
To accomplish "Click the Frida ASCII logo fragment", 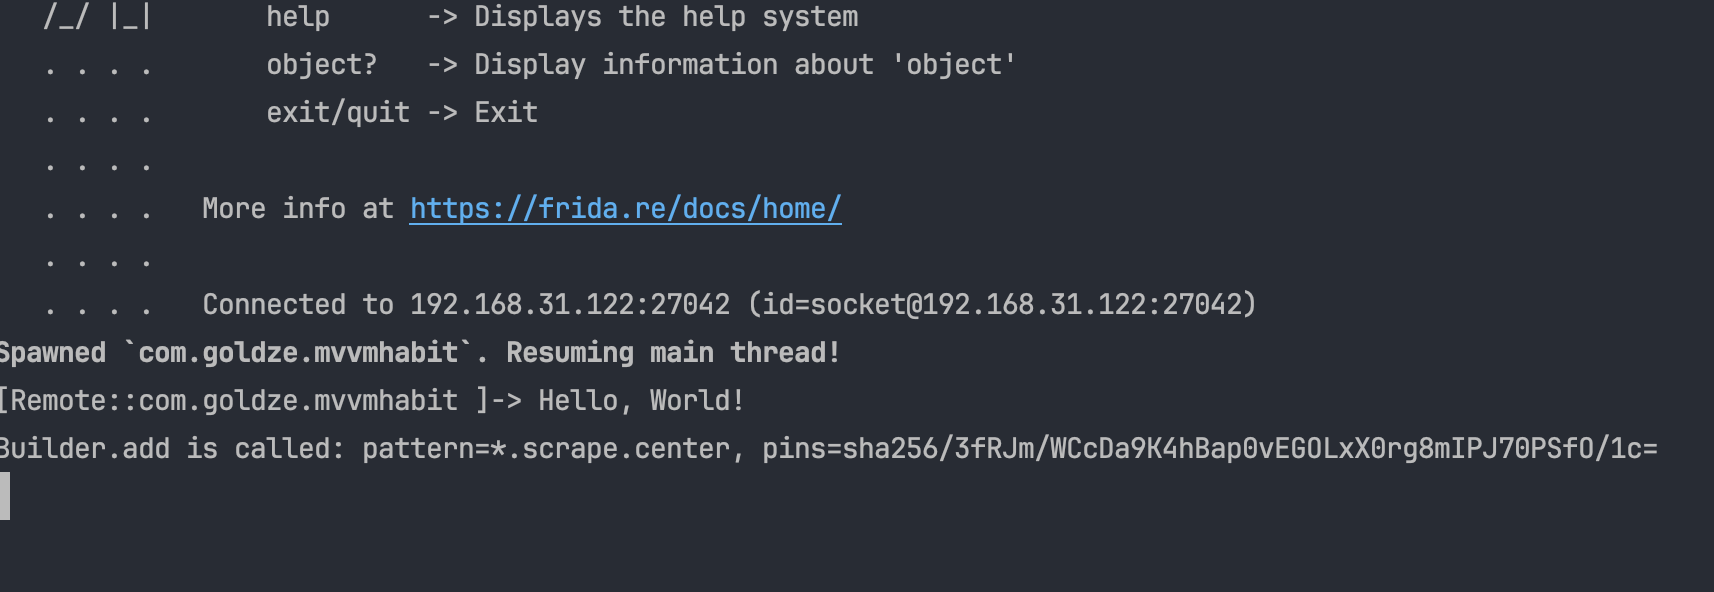I will pyautogui.click(x=97, y=17).
